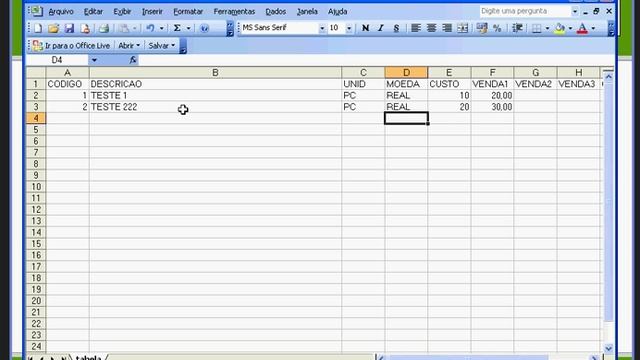Screen dimensions: 640x360
Task: Click in the 'Digite uma pergunta' box
Action: [x=525, y=11]
